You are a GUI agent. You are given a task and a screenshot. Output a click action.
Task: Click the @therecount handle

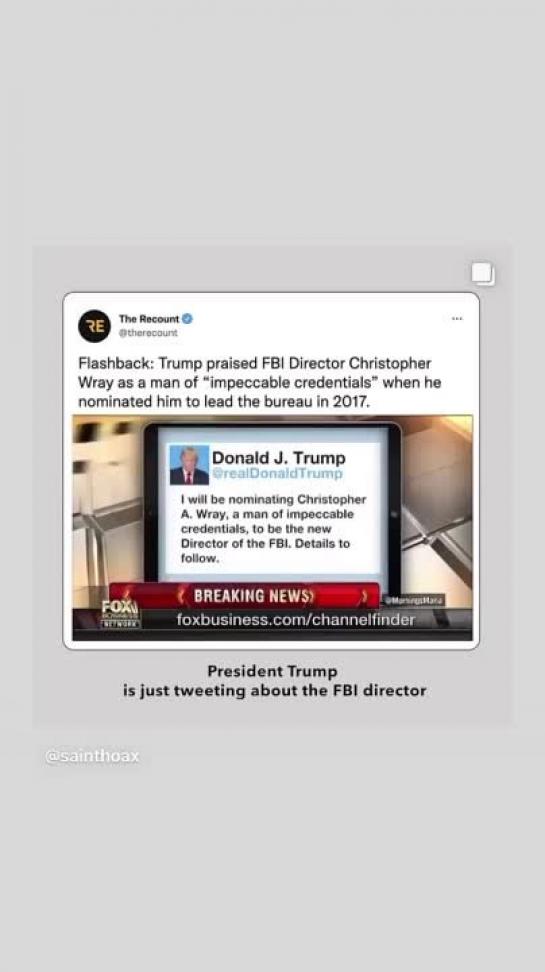coord(148,333)
